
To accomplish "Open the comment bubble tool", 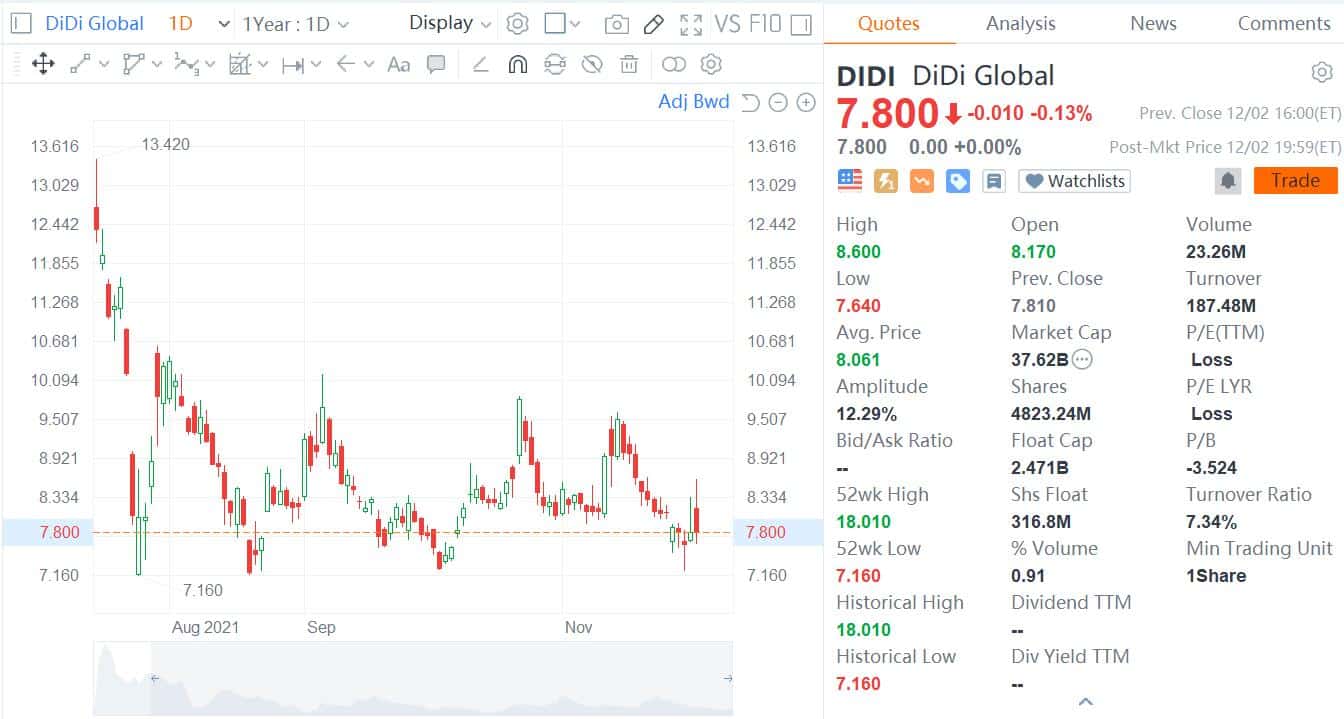I will point(435,64).
